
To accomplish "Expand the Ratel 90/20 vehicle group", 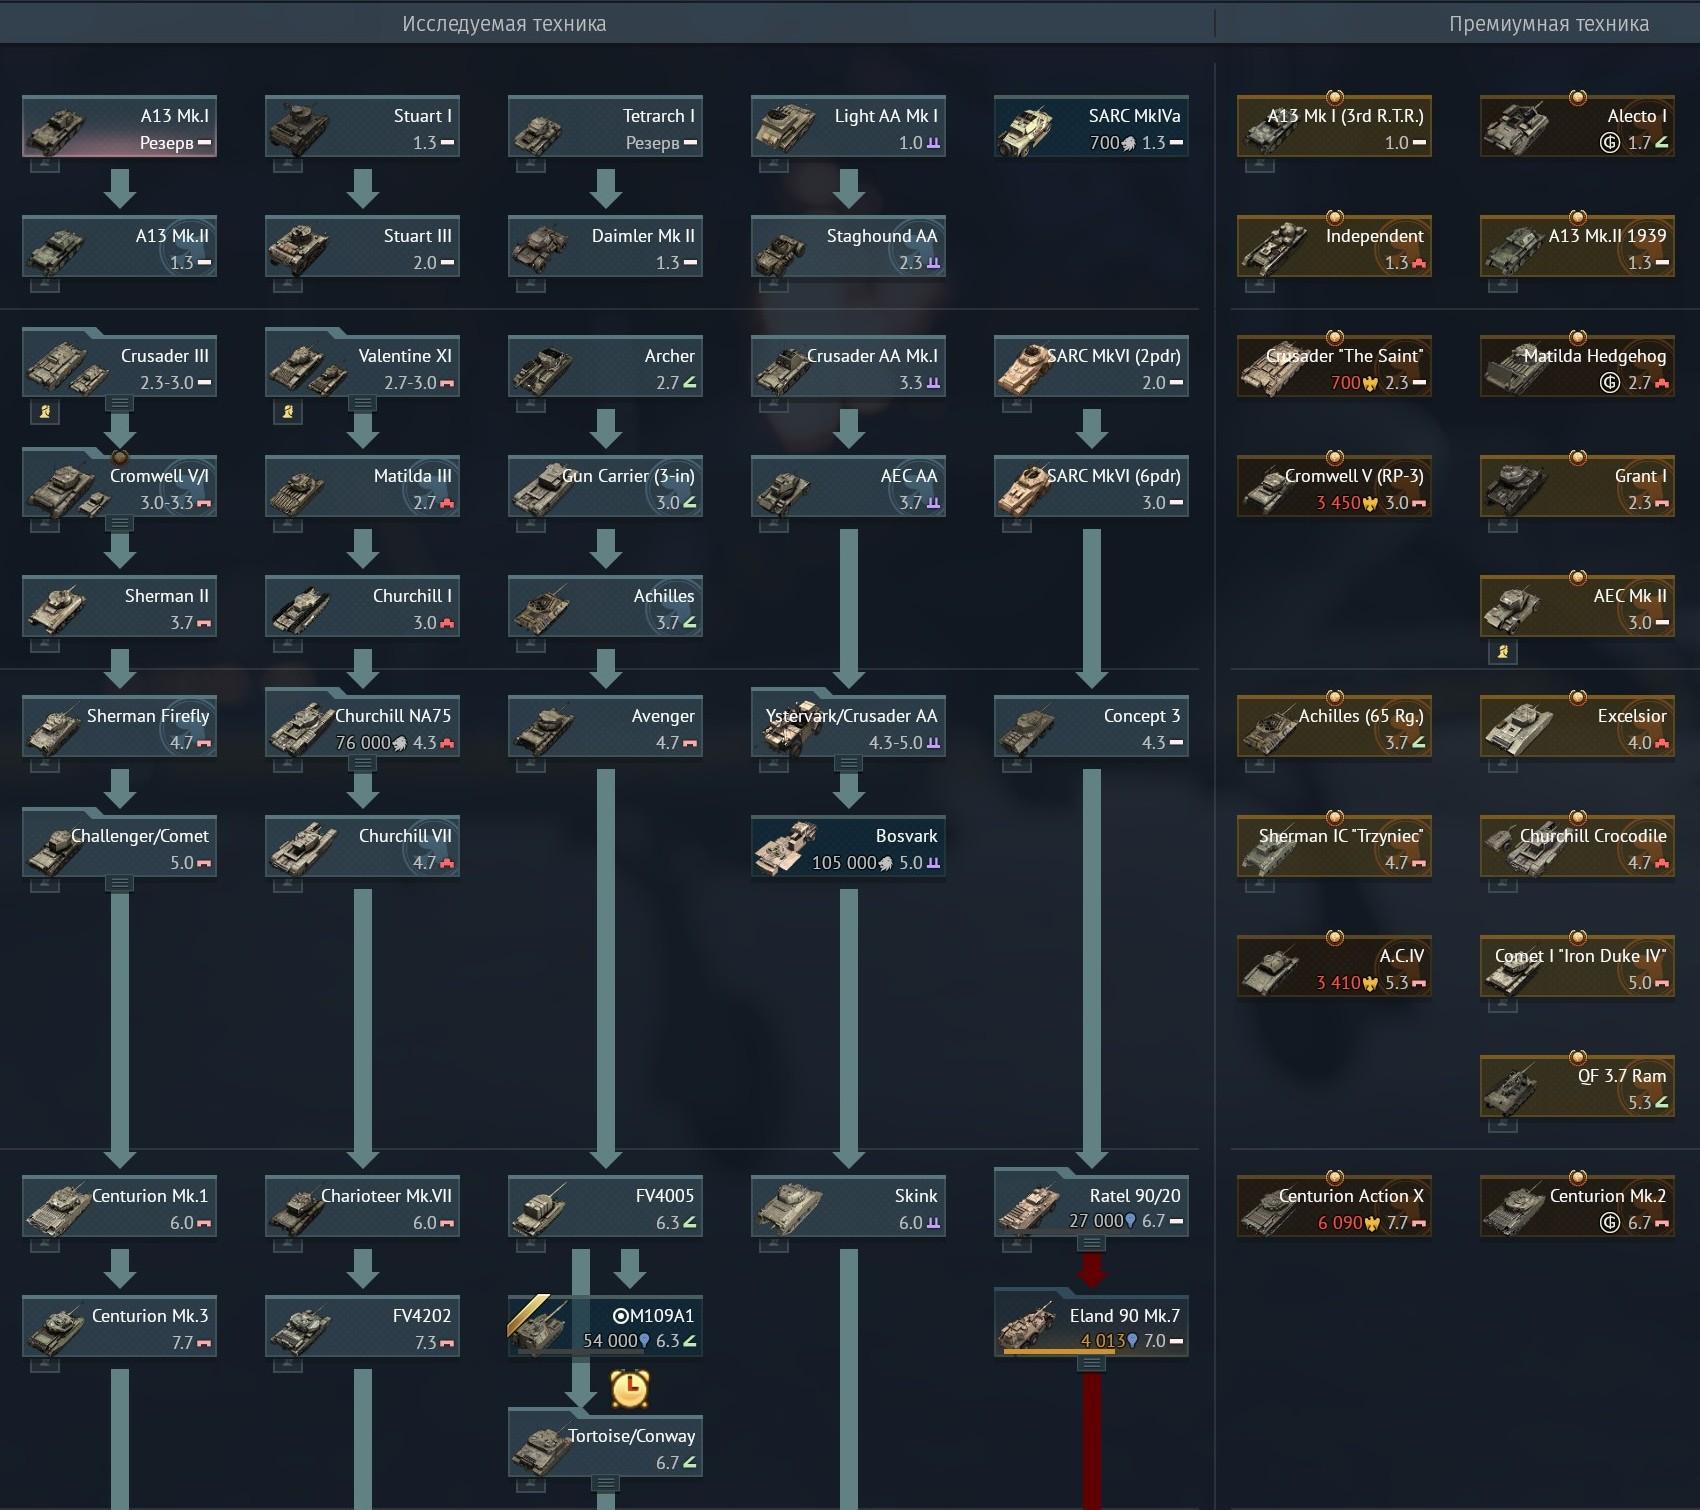I will tap(1091, 1243).
